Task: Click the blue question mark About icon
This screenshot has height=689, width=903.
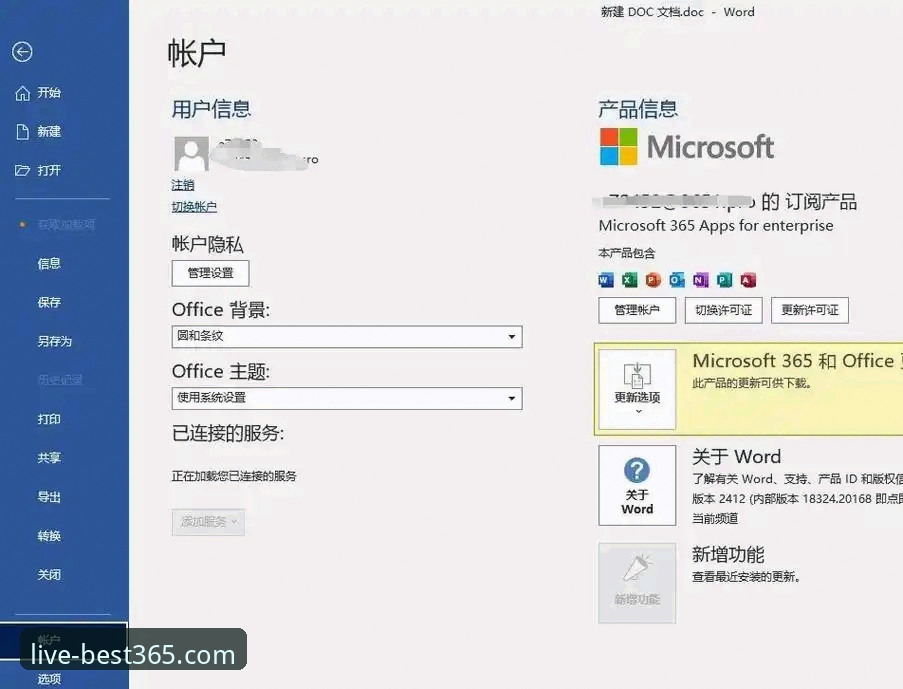Action: pos(637,471)
